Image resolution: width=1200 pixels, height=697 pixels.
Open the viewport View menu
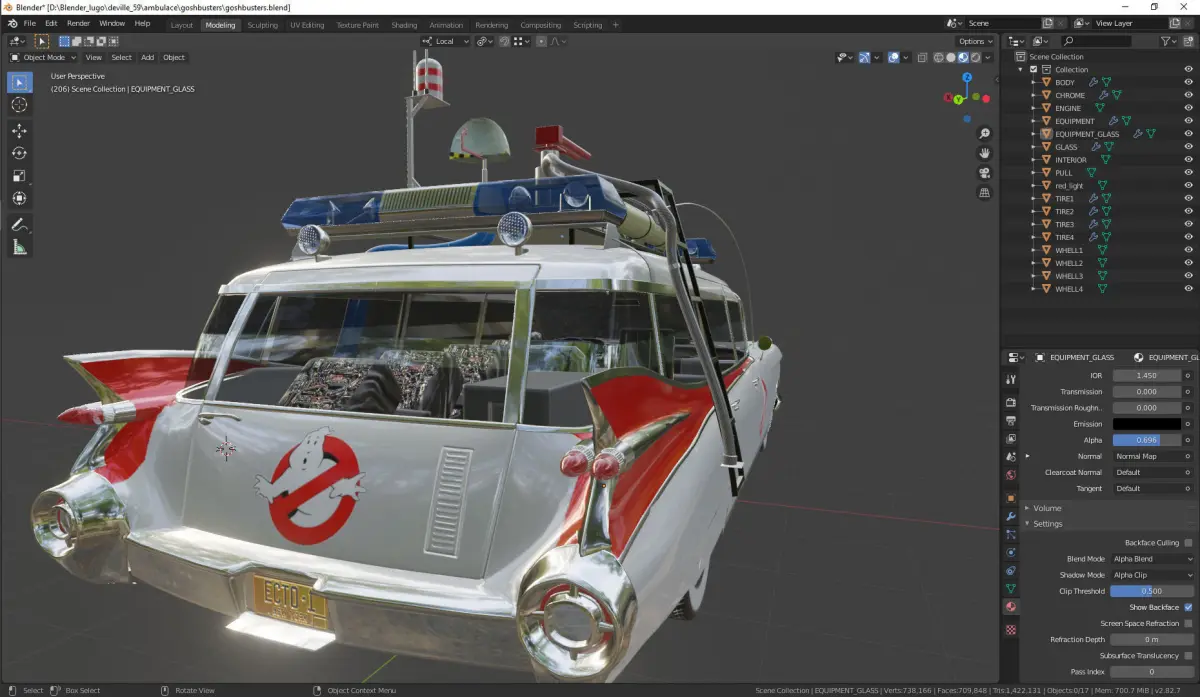click(93, 57)
